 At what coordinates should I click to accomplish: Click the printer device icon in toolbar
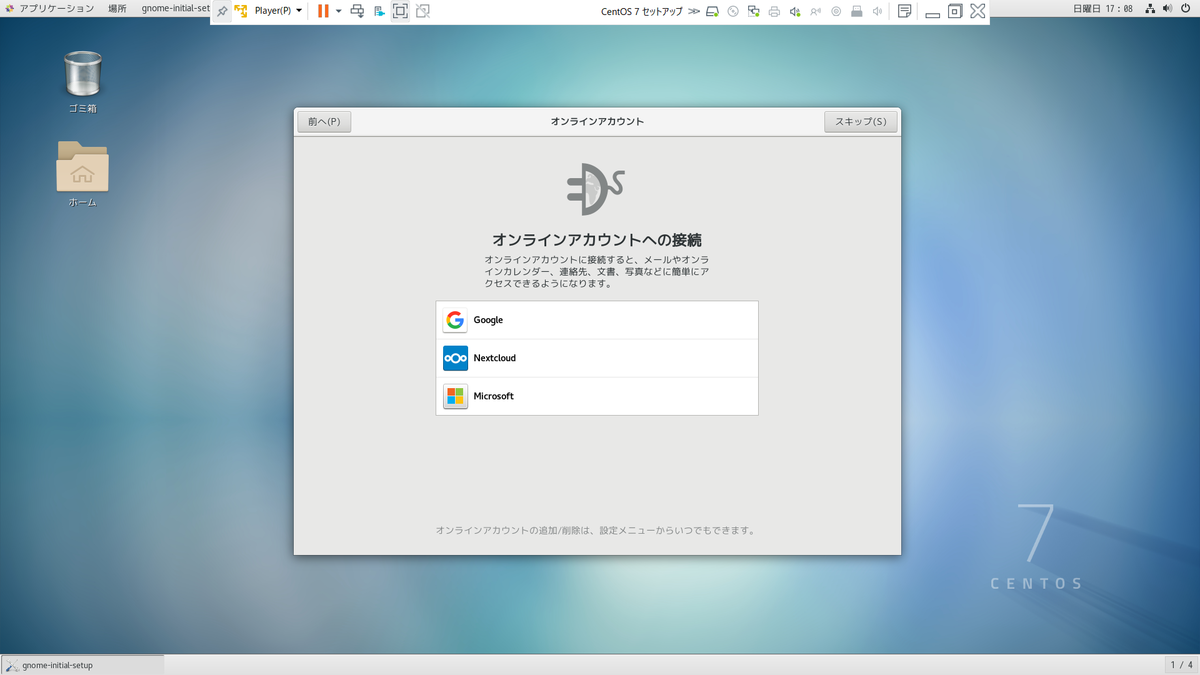click(x=774, y=11)
